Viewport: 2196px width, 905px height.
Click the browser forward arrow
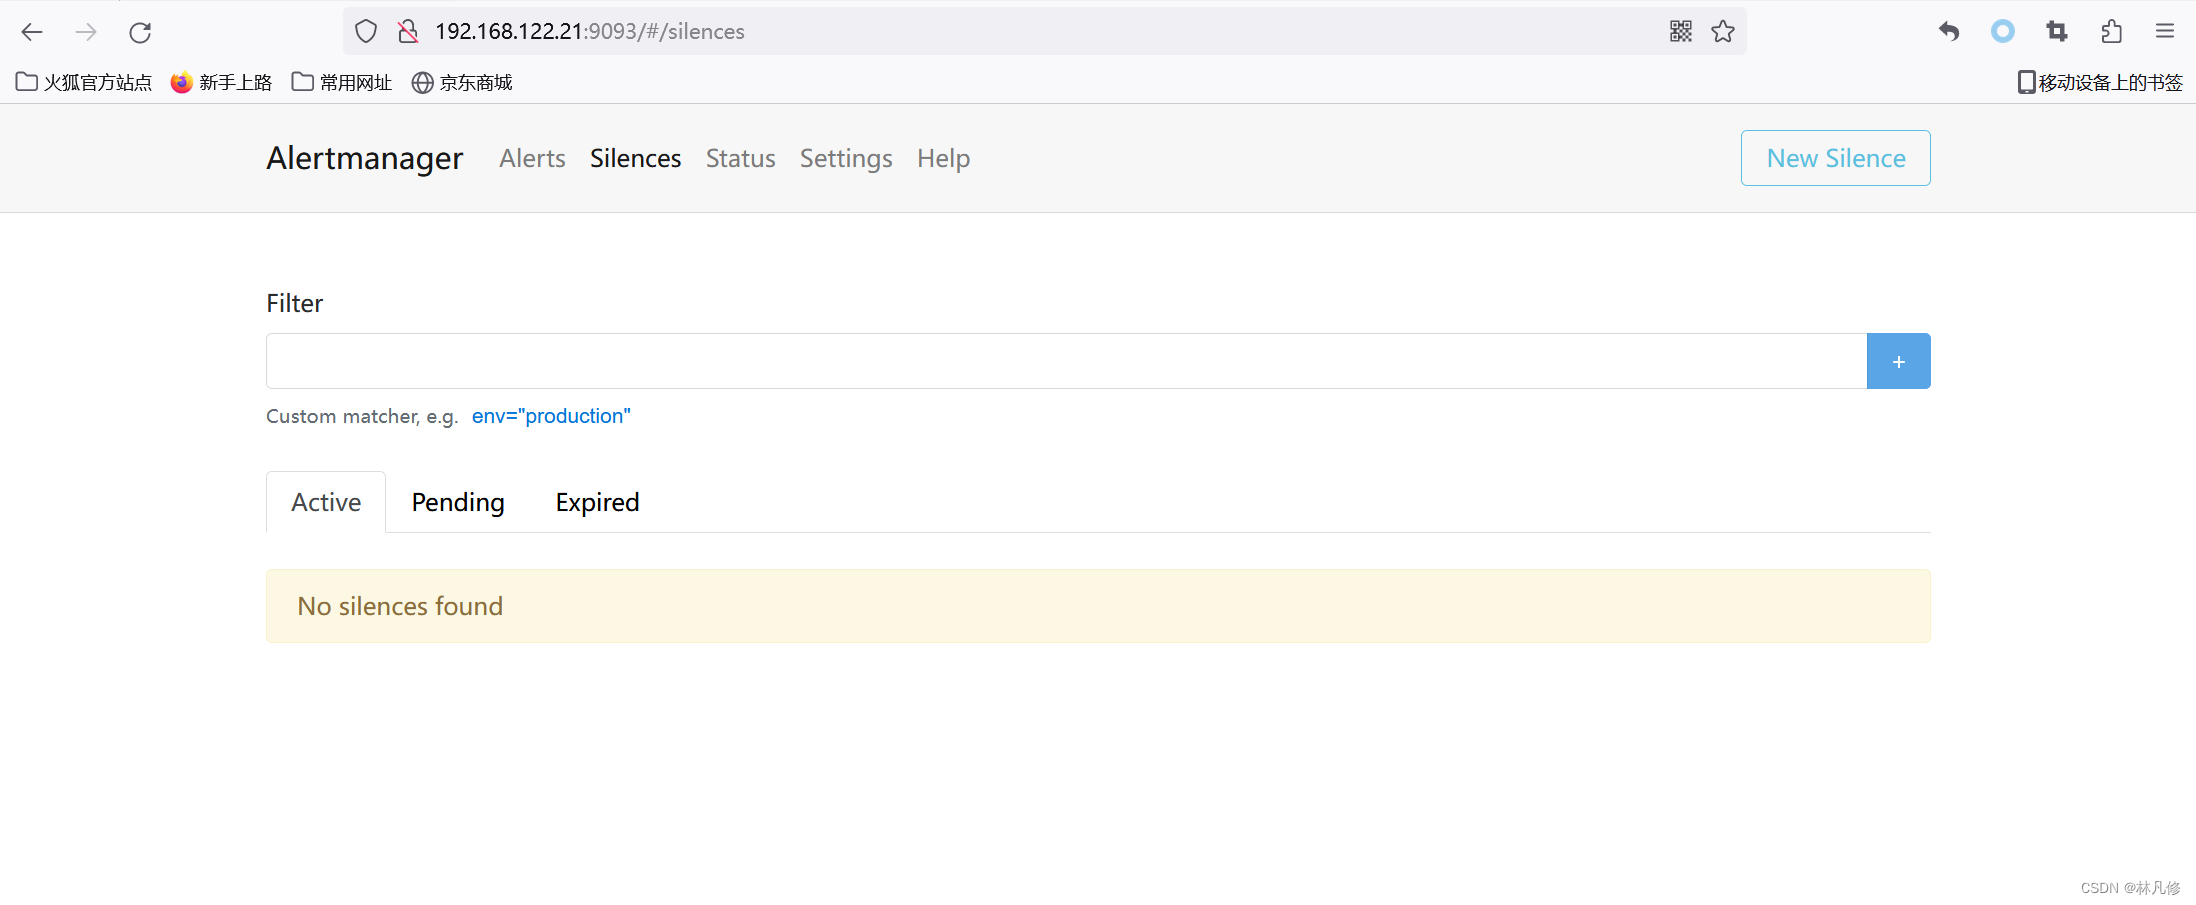pos(86,32)
